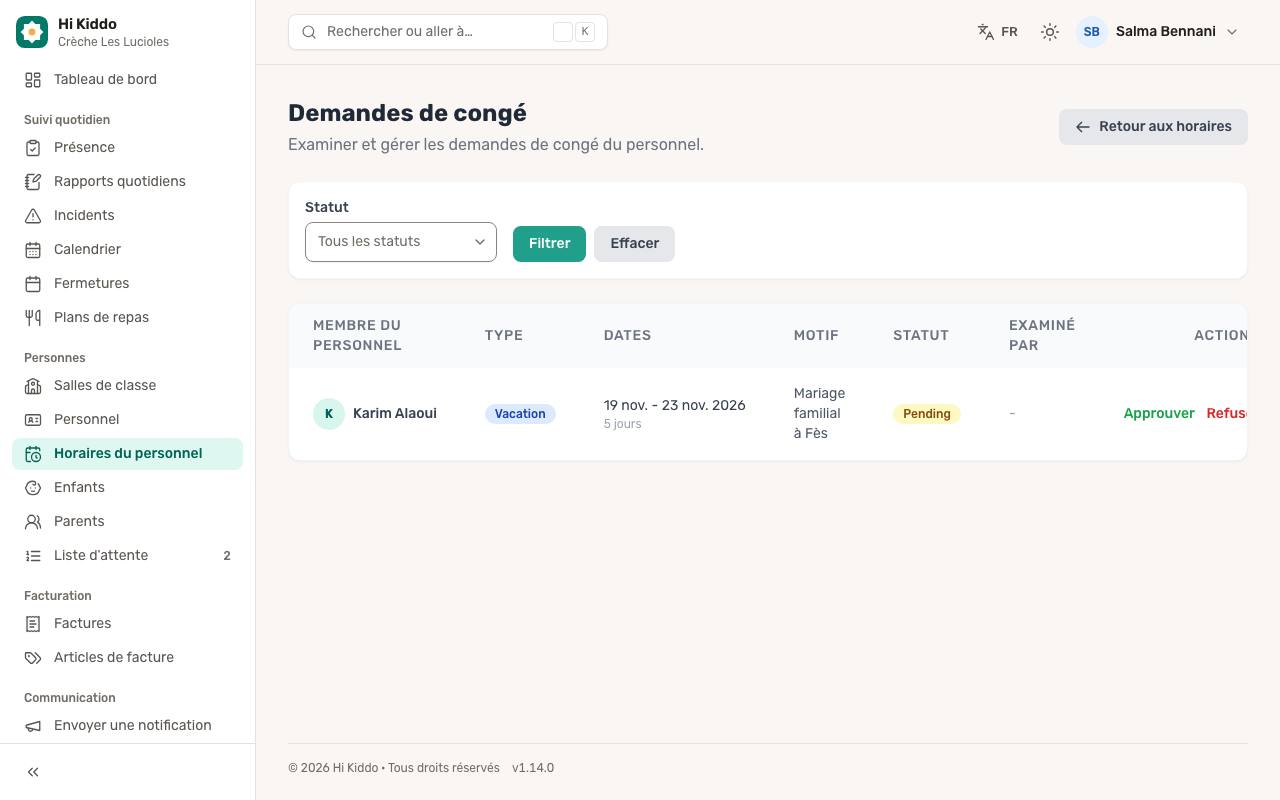This screenshot has height=800, width=1280.
Task: Click the date range 19 nov. - 23 nov. 2026
Action: point(675,406)
